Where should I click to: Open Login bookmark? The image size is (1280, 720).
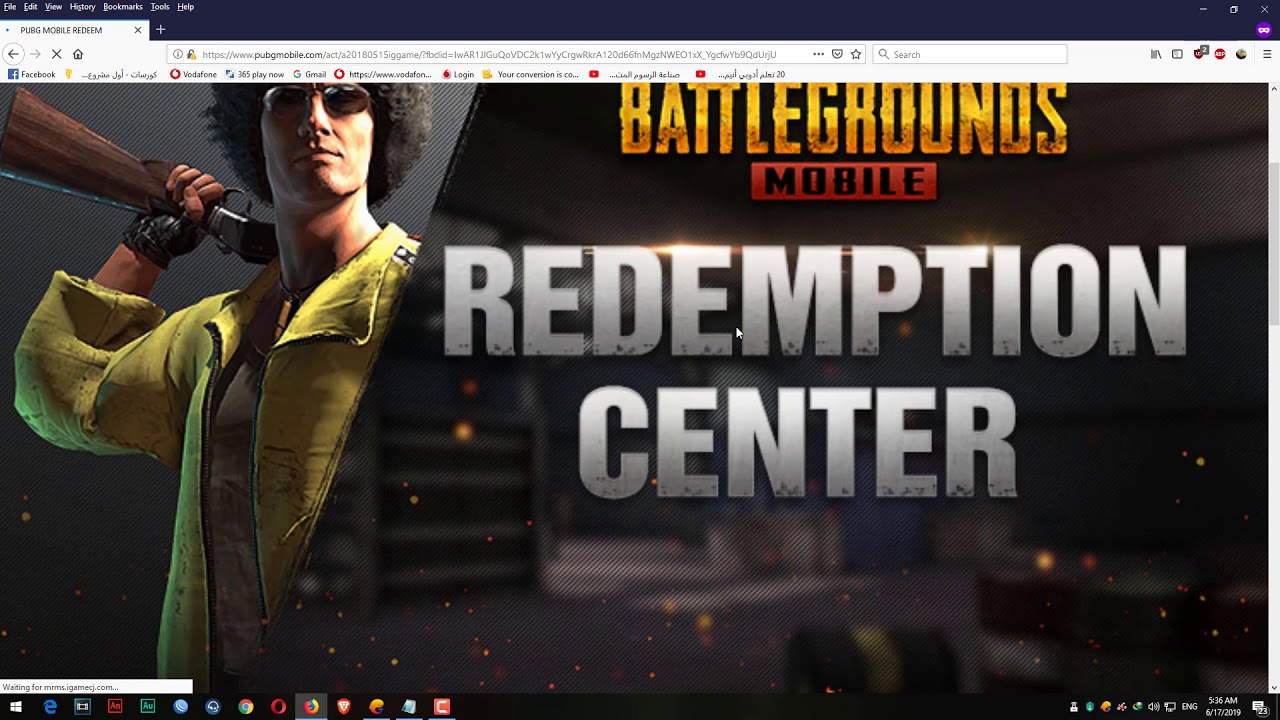[458, 75]
